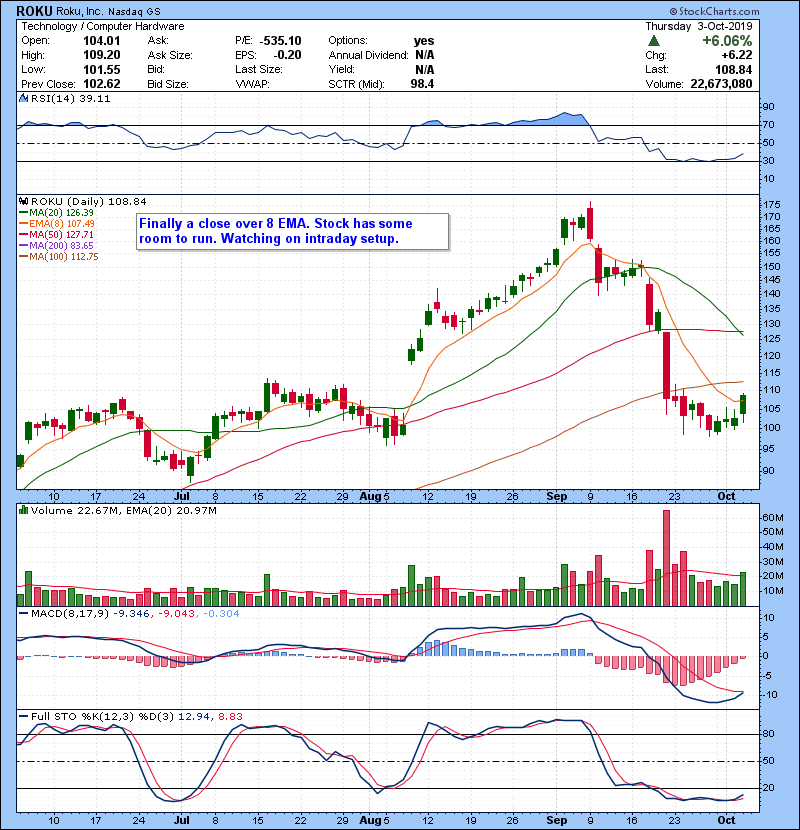Click the blue annotation about 8 EMA close
The width and height of the screenshot is (800, 830).
click(x=290, y=231)
